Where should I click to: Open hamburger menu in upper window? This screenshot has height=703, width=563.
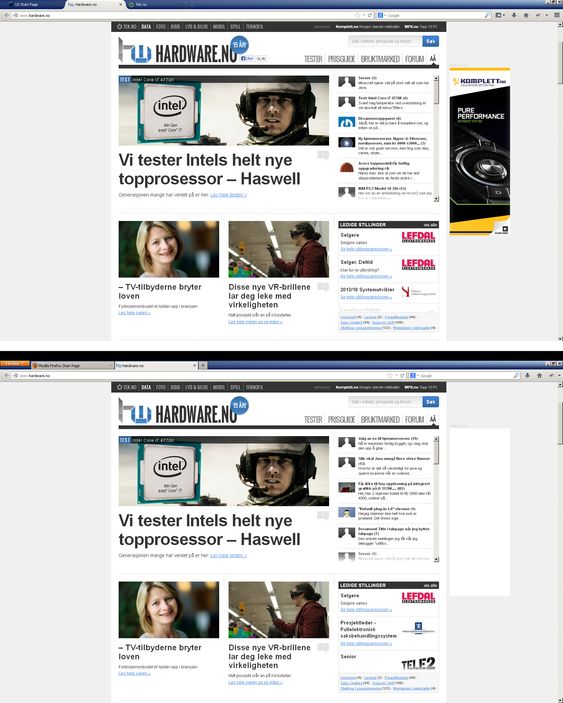557,15
